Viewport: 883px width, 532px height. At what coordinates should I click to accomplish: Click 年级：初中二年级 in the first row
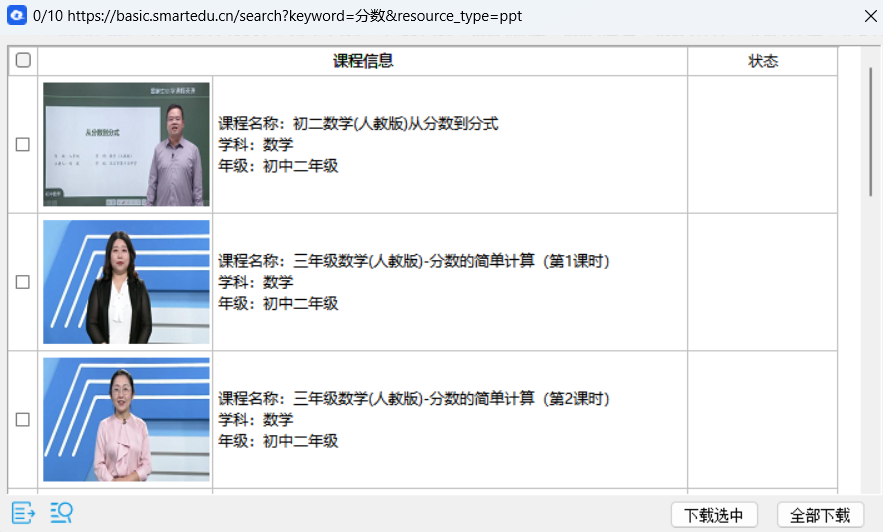click(278, 166)
